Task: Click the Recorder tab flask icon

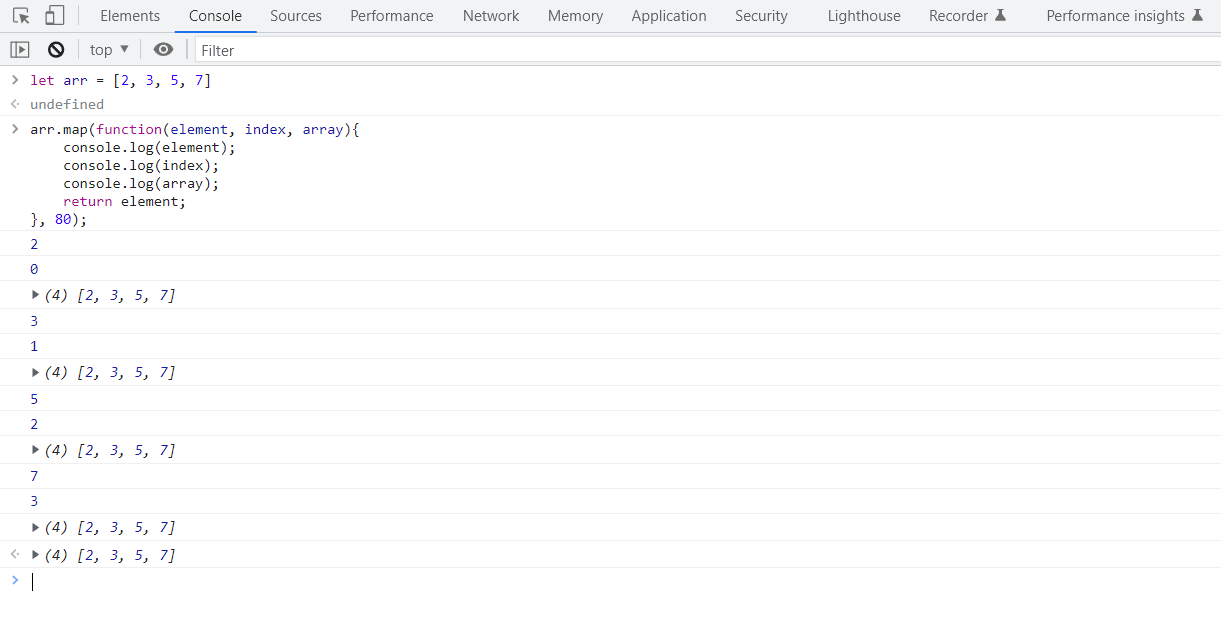Action: [1000, 16]
